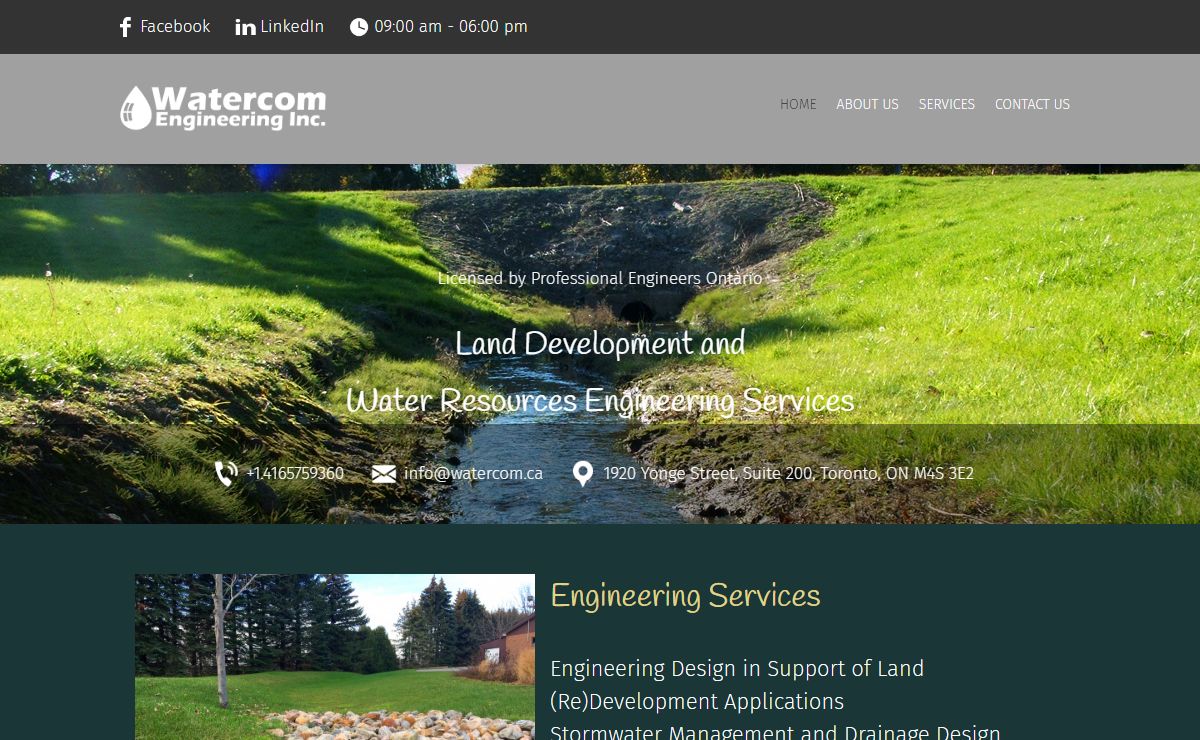Image resolution: width=1200 pixels, height=740 pixels.
Task: Click the Engineering Services heading
Action: [685, 596]
